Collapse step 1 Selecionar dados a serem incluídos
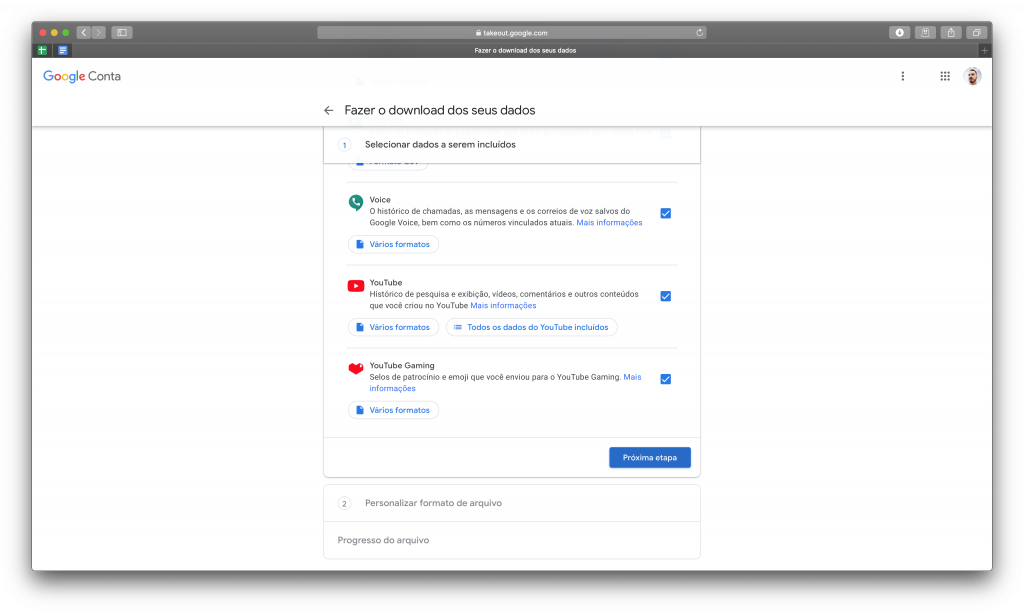 coord(512,145)
